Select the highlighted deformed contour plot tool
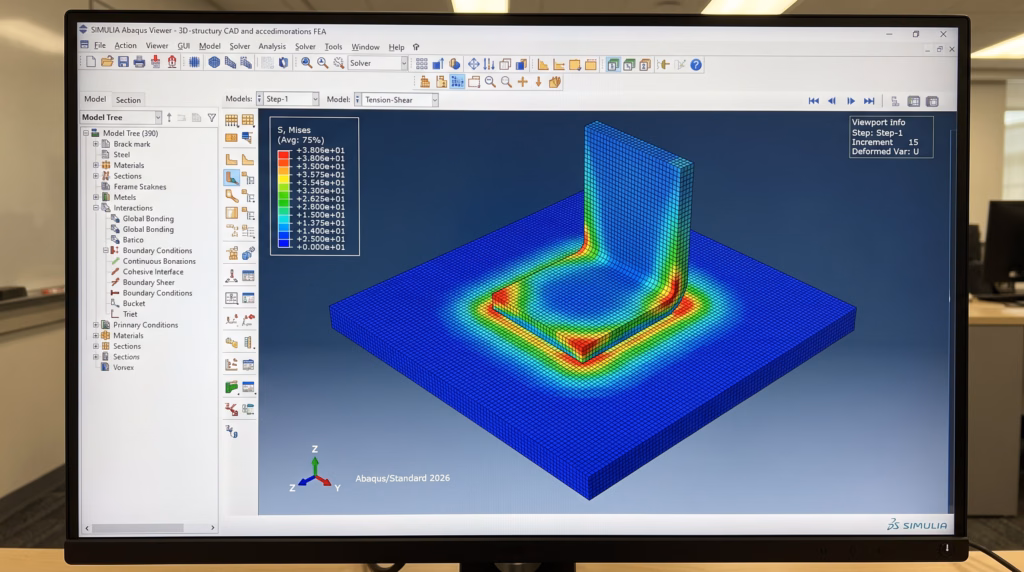The height and width of the screenshot is (572, 1024). [x=231, y=177]
